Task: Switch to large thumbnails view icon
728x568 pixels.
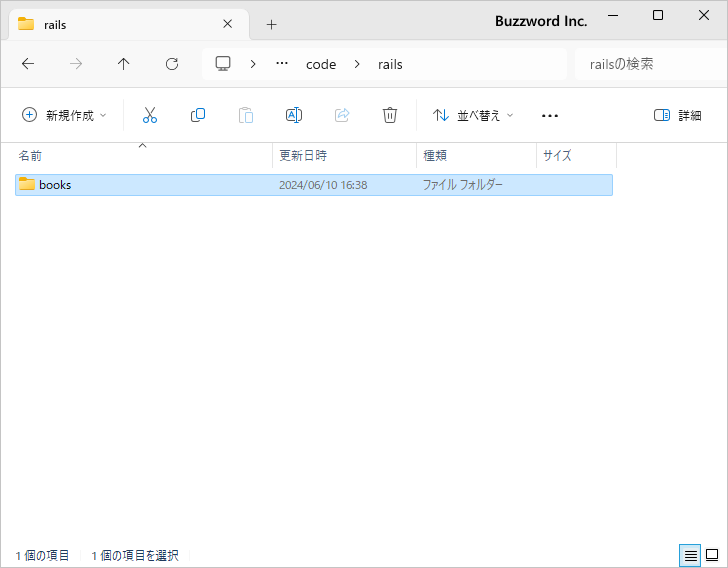Action: click(712, 555)
